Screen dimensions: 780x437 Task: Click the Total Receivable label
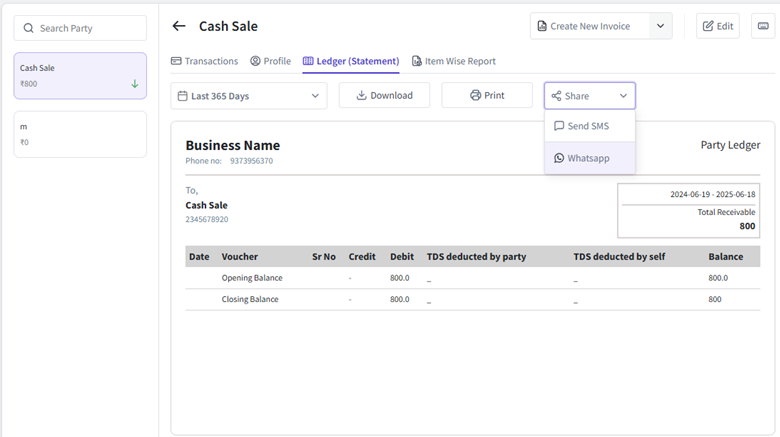pyautogui.click(x=726, y=212)
